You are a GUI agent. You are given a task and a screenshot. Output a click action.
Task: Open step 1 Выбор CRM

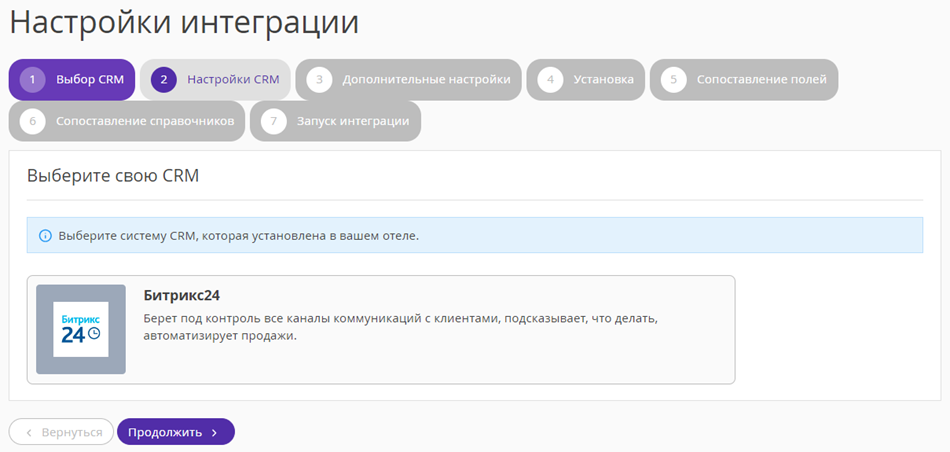click(71, 79)
